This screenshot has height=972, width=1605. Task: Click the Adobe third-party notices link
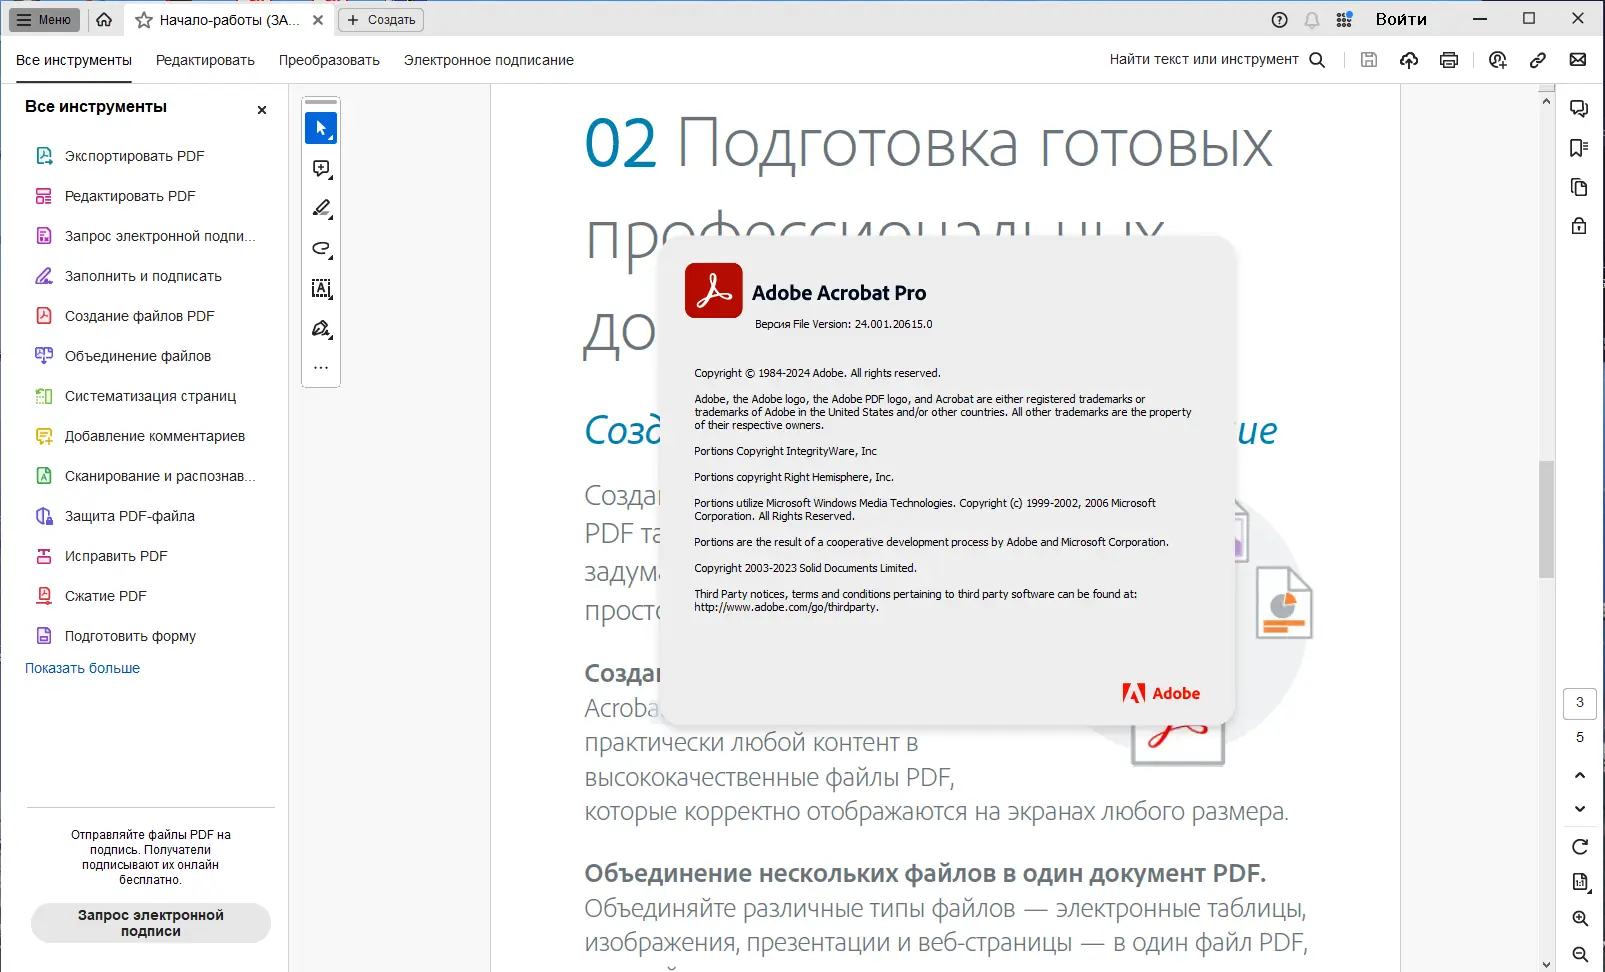point(786,606)
